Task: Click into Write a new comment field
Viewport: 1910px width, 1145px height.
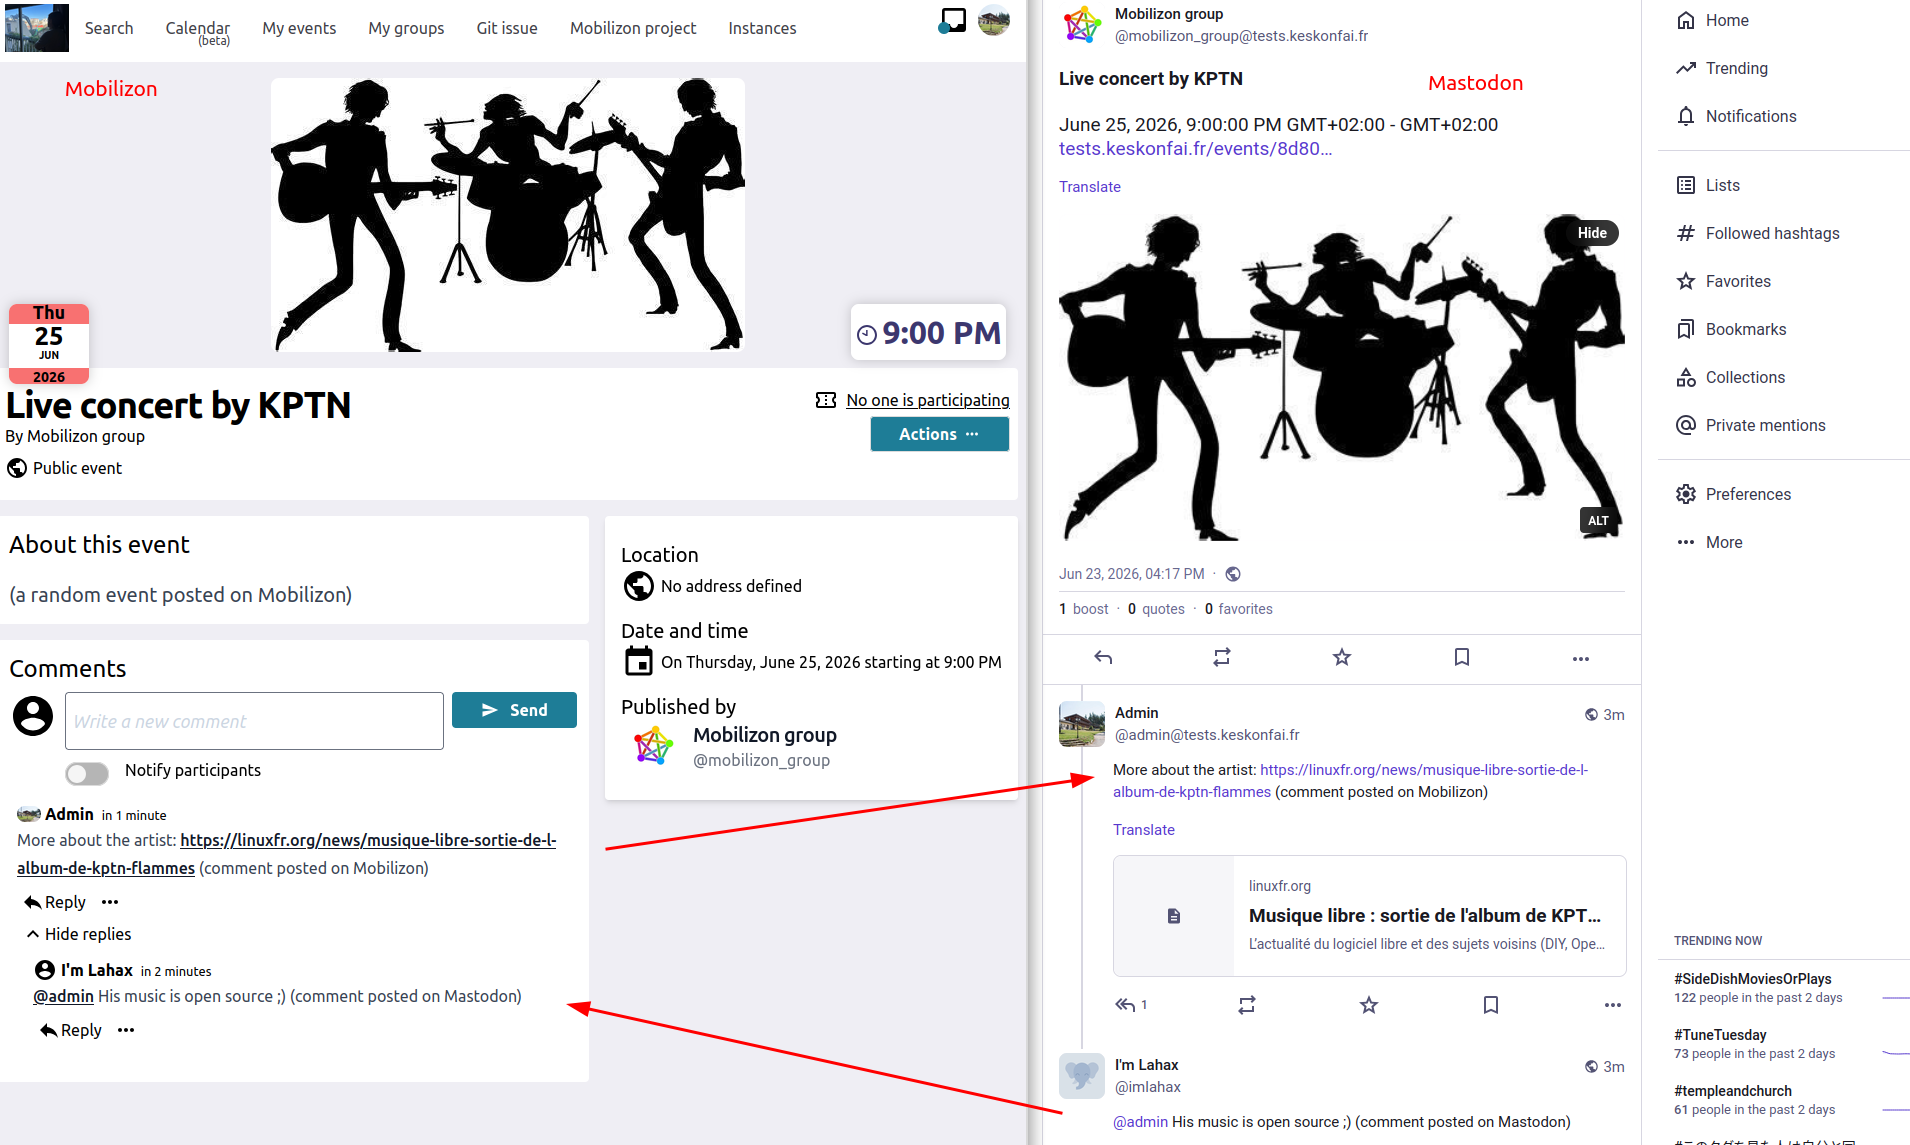Action: [254, 721]
